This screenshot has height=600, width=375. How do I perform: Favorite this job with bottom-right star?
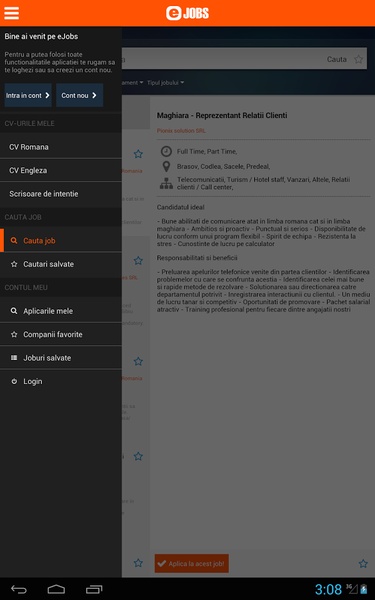click(363, 563)
